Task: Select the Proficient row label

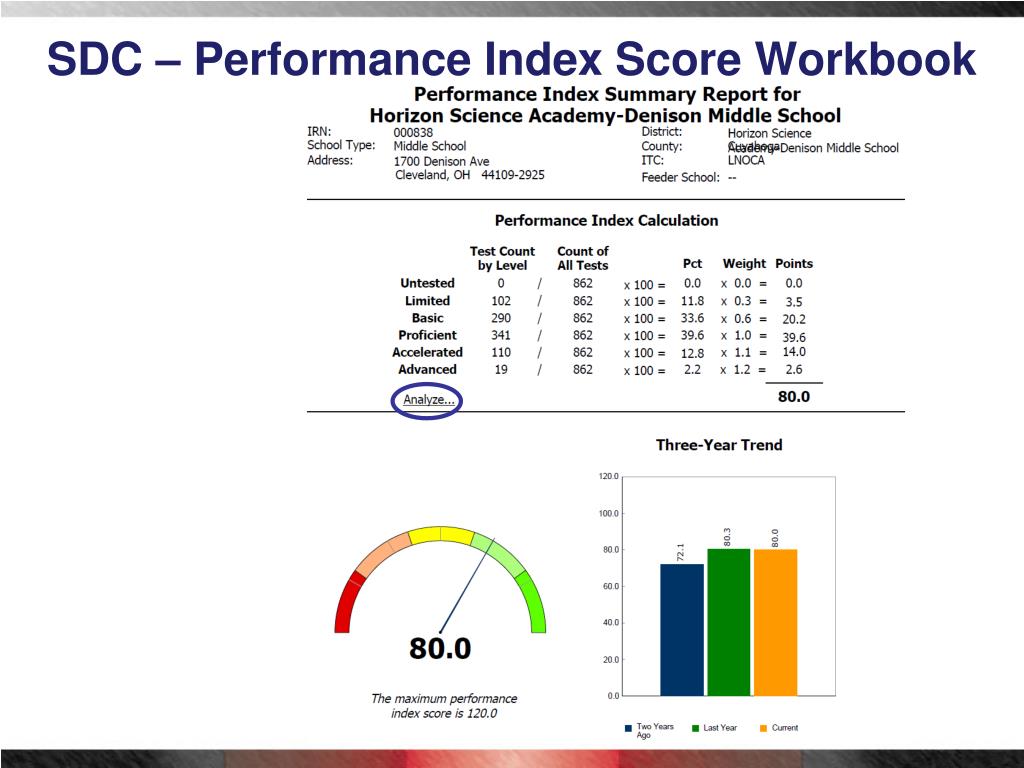Action: (427, 335)
